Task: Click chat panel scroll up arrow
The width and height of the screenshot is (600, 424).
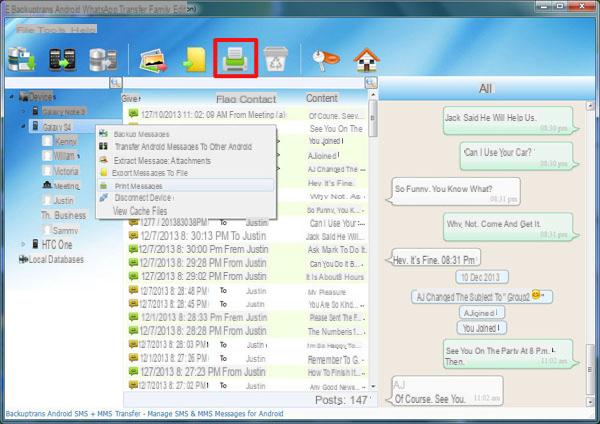Action: [590, 105]
